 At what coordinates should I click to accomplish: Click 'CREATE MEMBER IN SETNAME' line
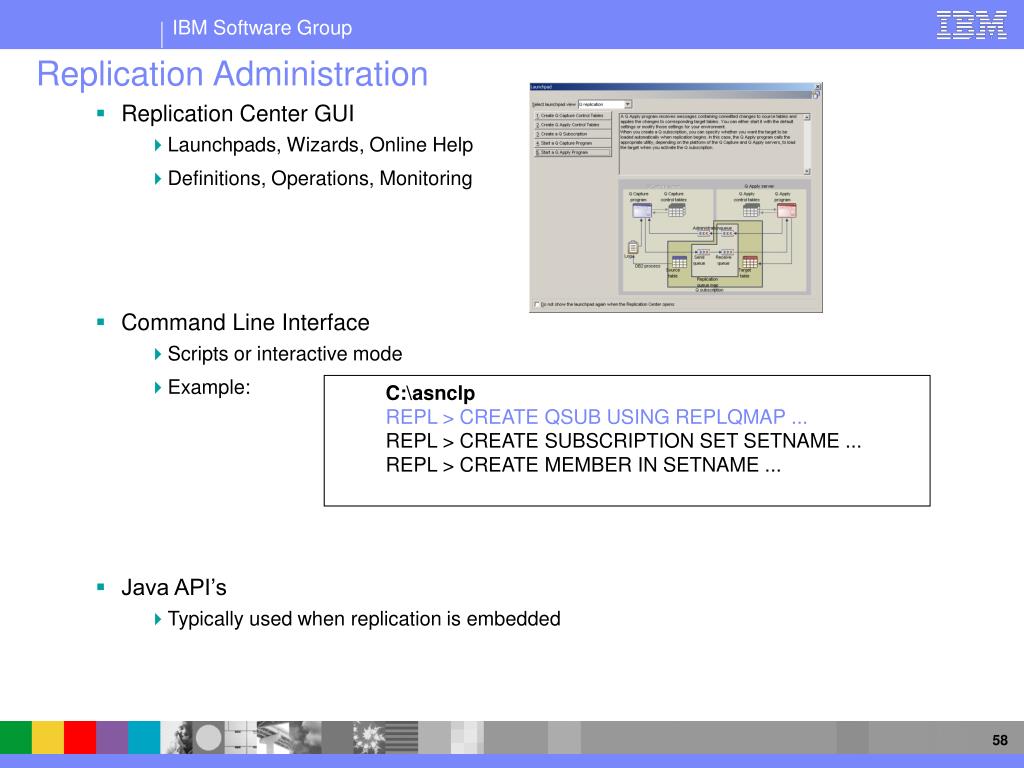tap(583, 464)
